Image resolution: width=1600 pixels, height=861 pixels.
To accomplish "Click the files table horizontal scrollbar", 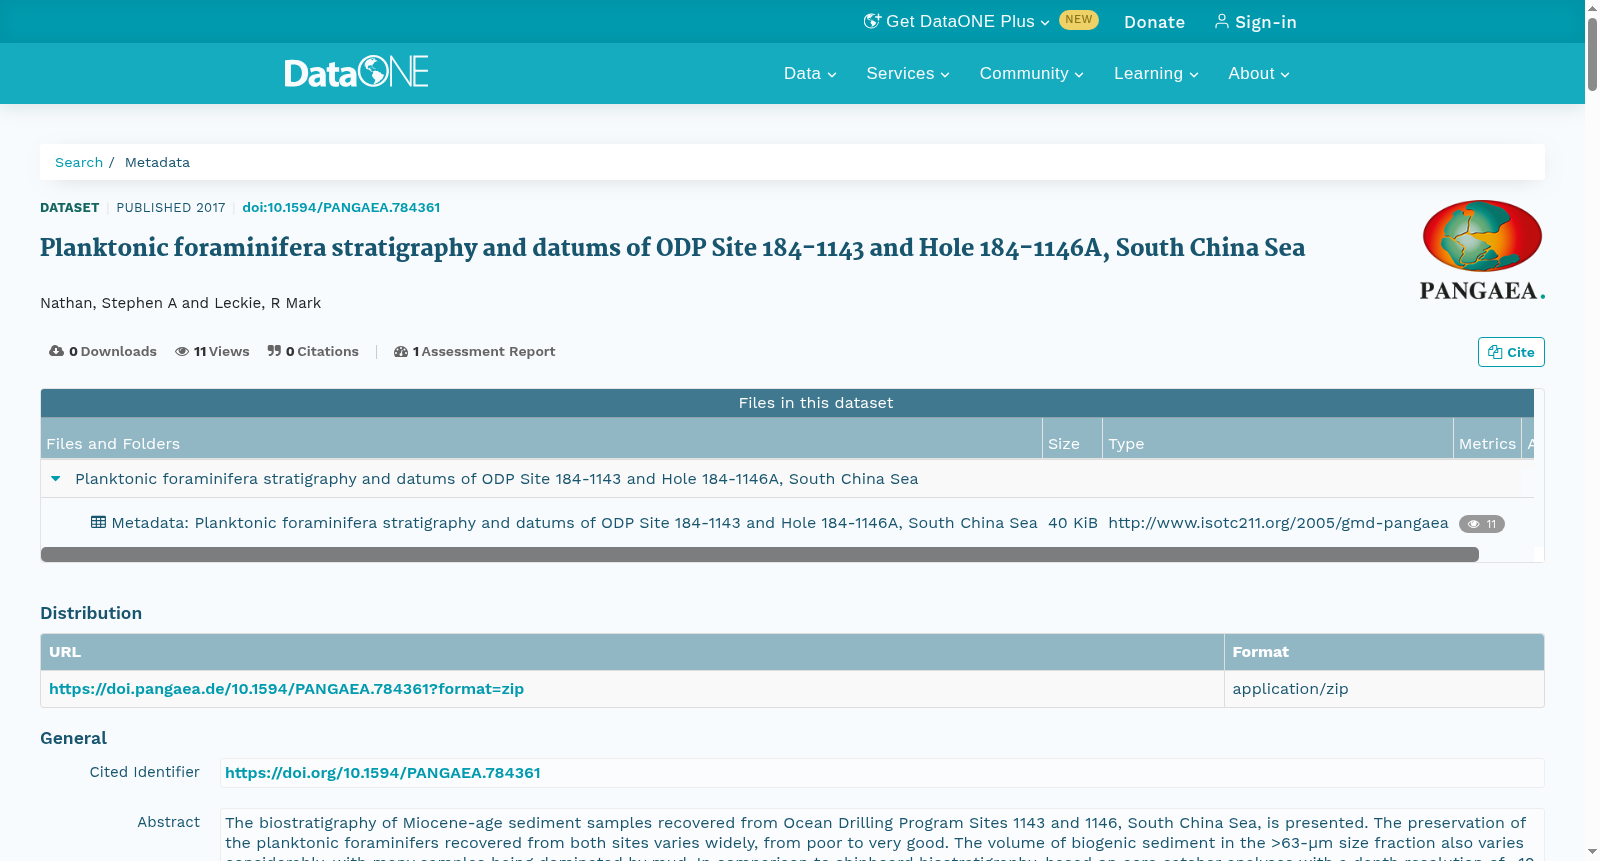I will tap(759, 554).
